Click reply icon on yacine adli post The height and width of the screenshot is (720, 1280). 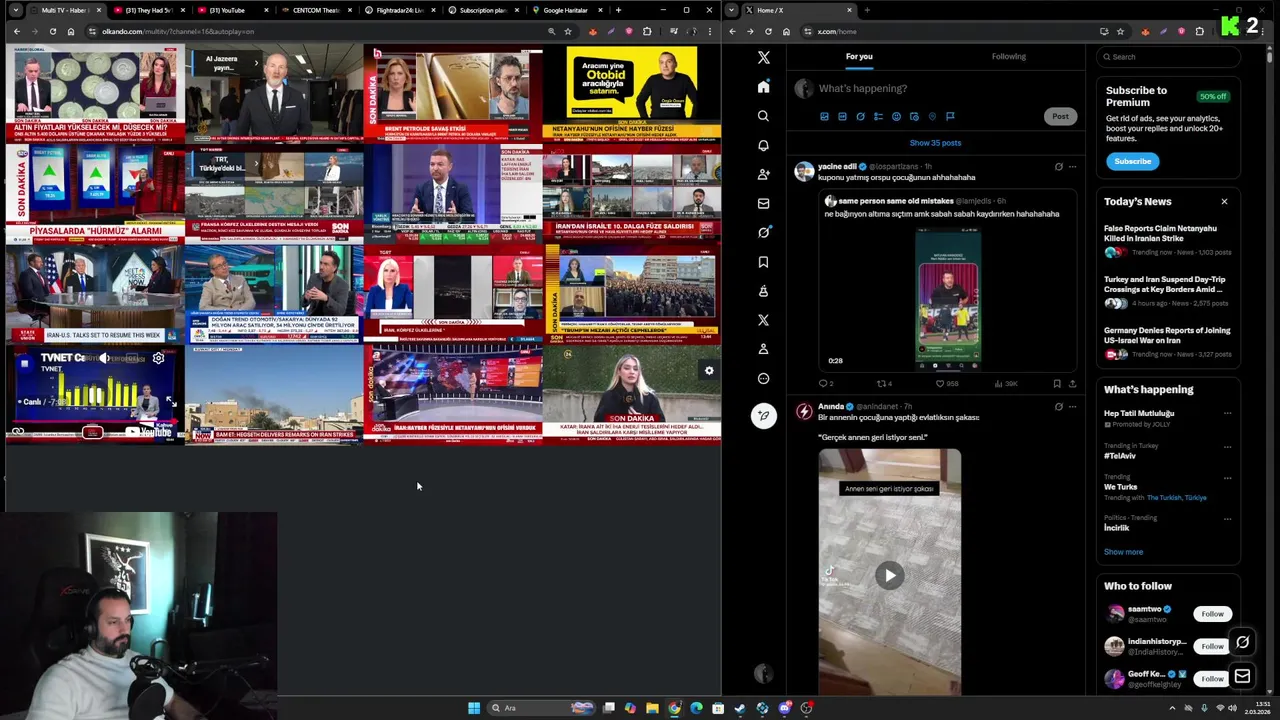[824, 383]
